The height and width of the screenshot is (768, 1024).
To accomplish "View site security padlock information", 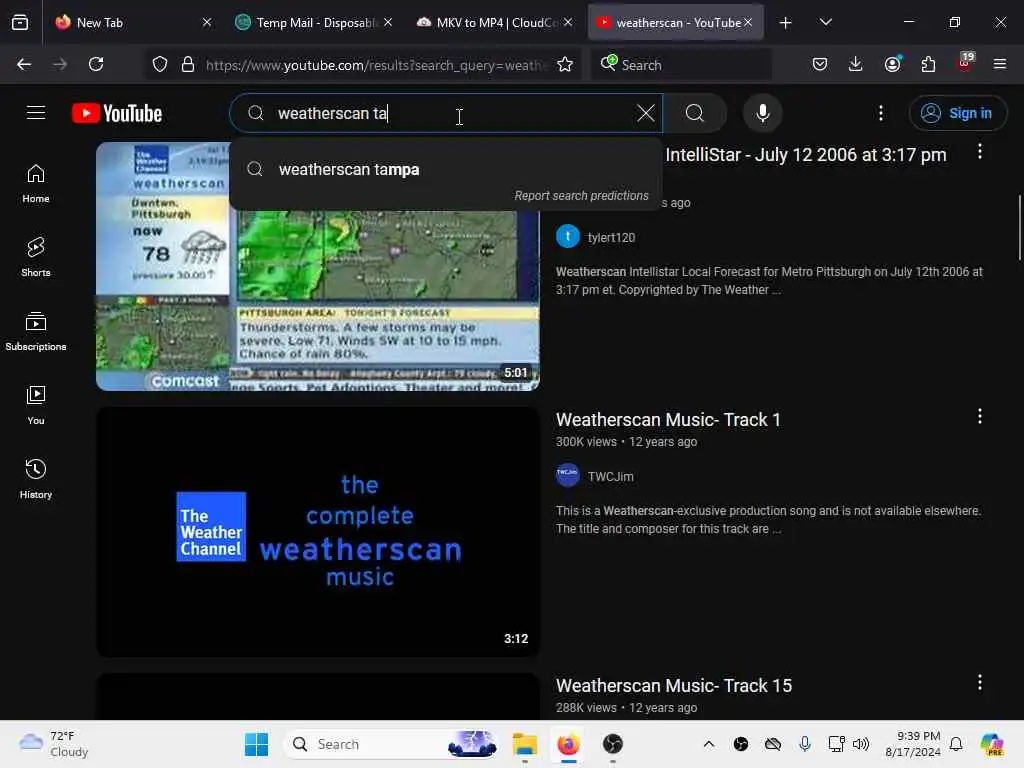I will click(x=188, y=64).
